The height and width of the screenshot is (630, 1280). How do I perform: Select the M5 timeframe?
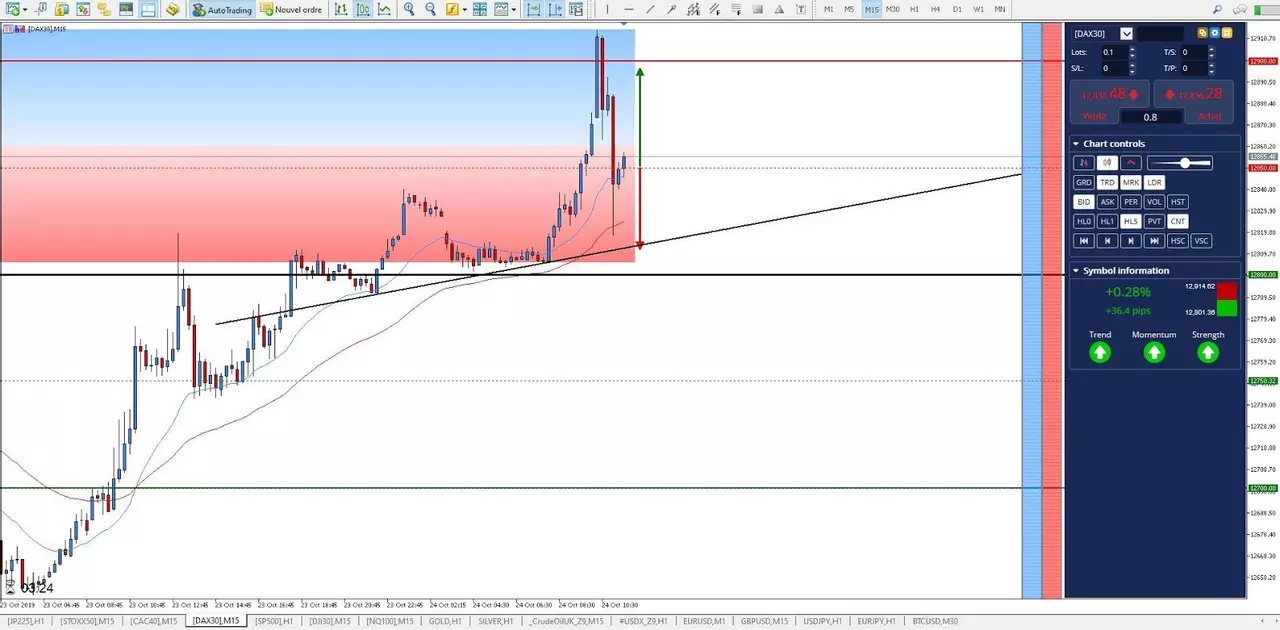coord(849,9)
